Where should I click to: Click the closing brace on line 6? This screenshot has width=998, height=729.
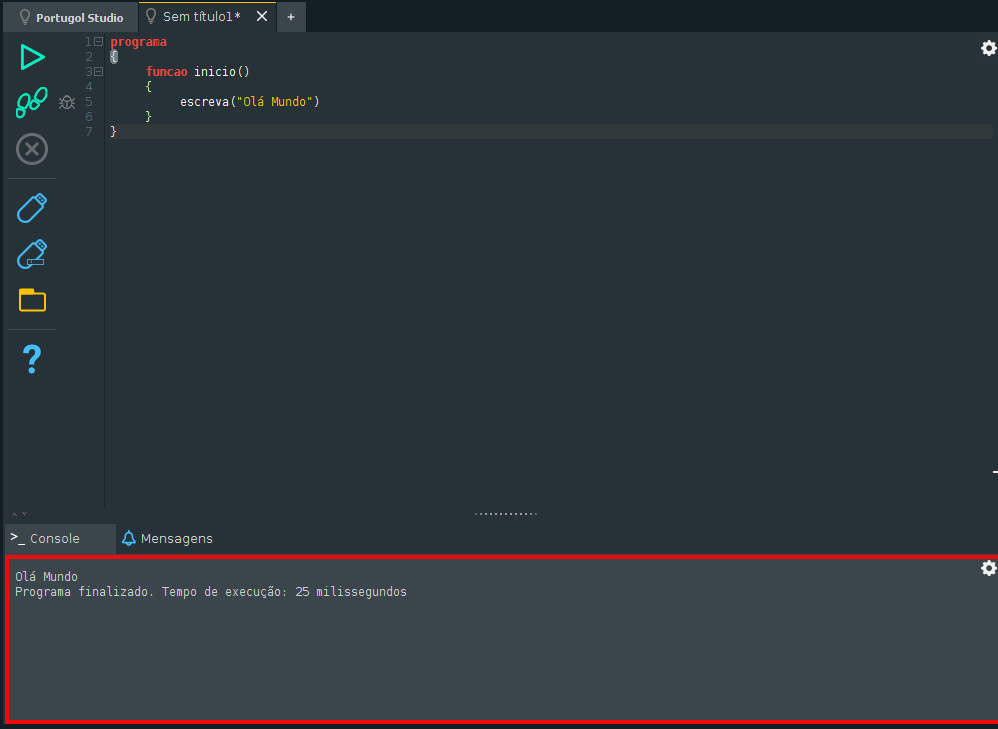coord(148,117)
